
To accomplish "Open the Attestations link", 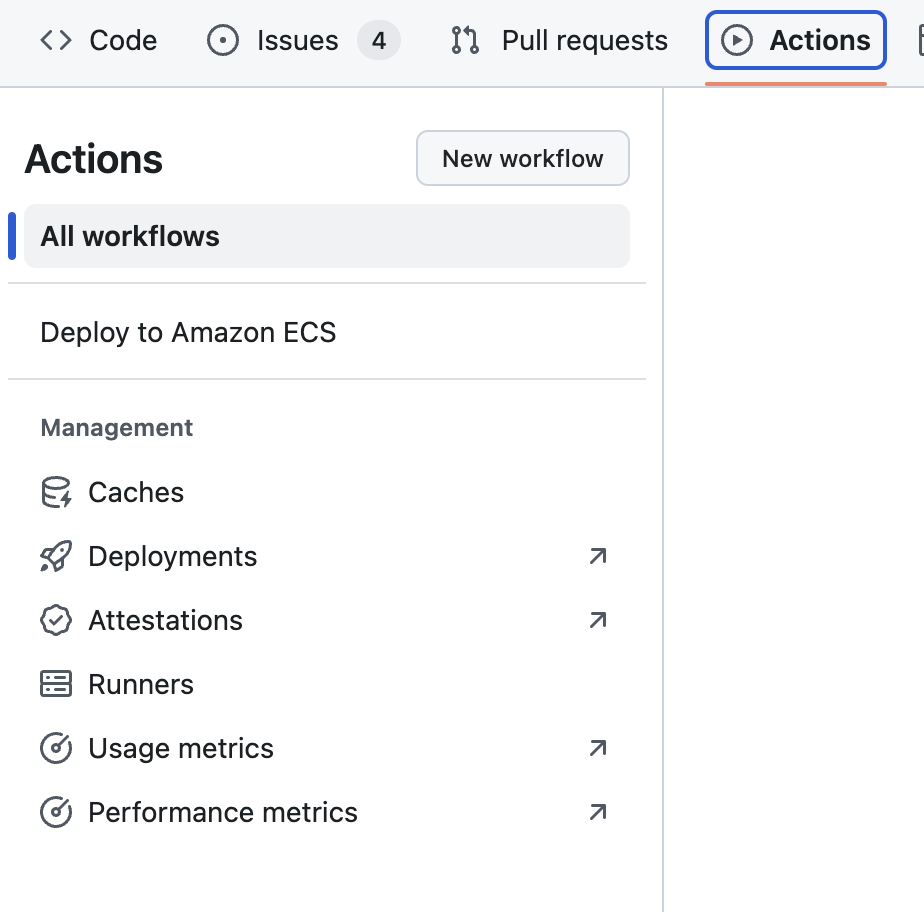I will click(x=327, y=620).
